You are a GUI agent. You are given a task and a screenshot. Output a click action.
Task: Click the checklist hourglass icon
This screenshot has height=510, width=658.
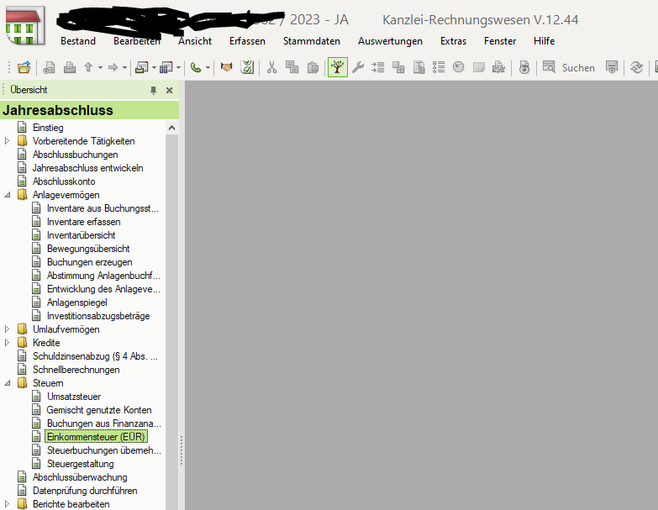tap(247, 67)
